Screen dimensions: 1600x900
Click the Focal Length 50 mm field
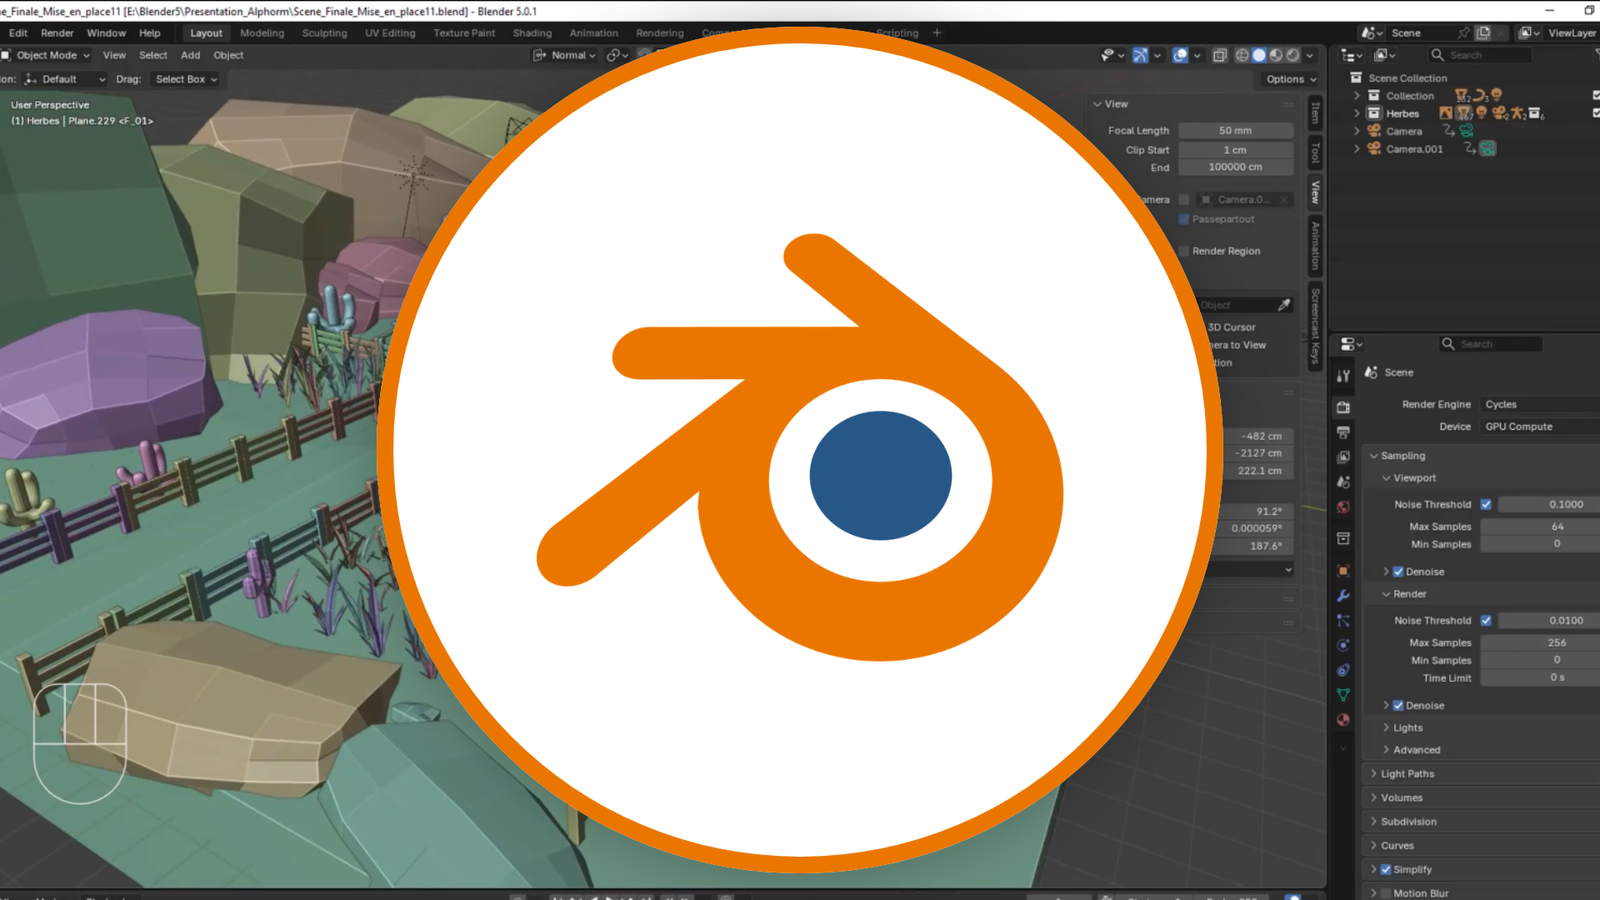click(1235, 130)
